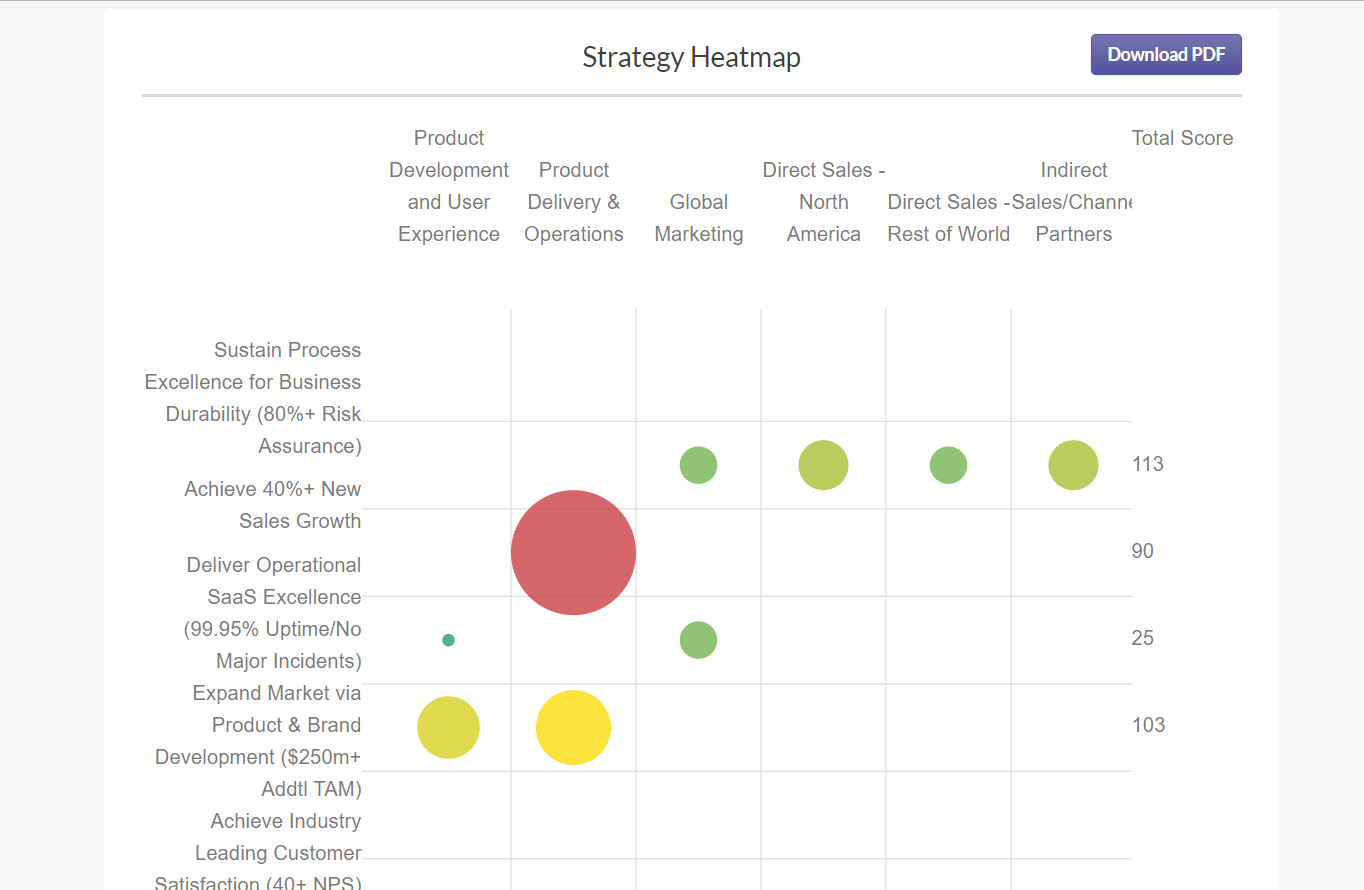Select the yellow bubble in the Expand Market row
Screen dimensions: 1364x890
[573, 727]
